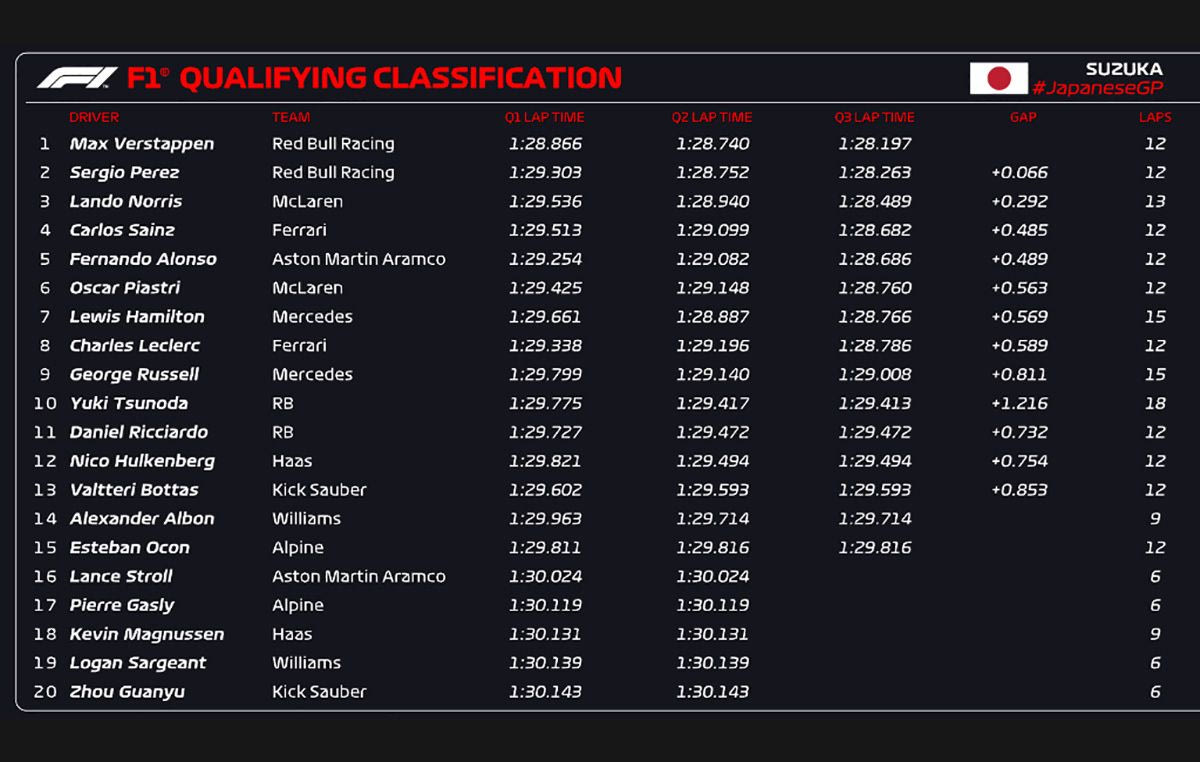Viewport: 1200px width, 762px height.
Task: Click Fernando Alonso's name
Action: tap(143, 259)
